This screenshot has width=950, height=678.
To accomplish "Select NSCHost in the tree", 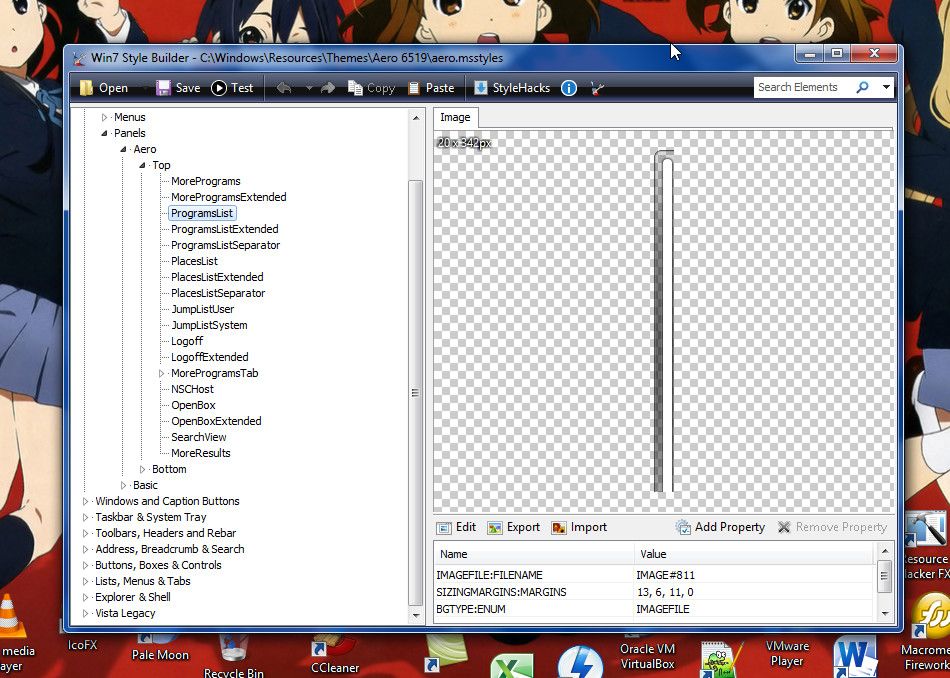I will point(192,389).
